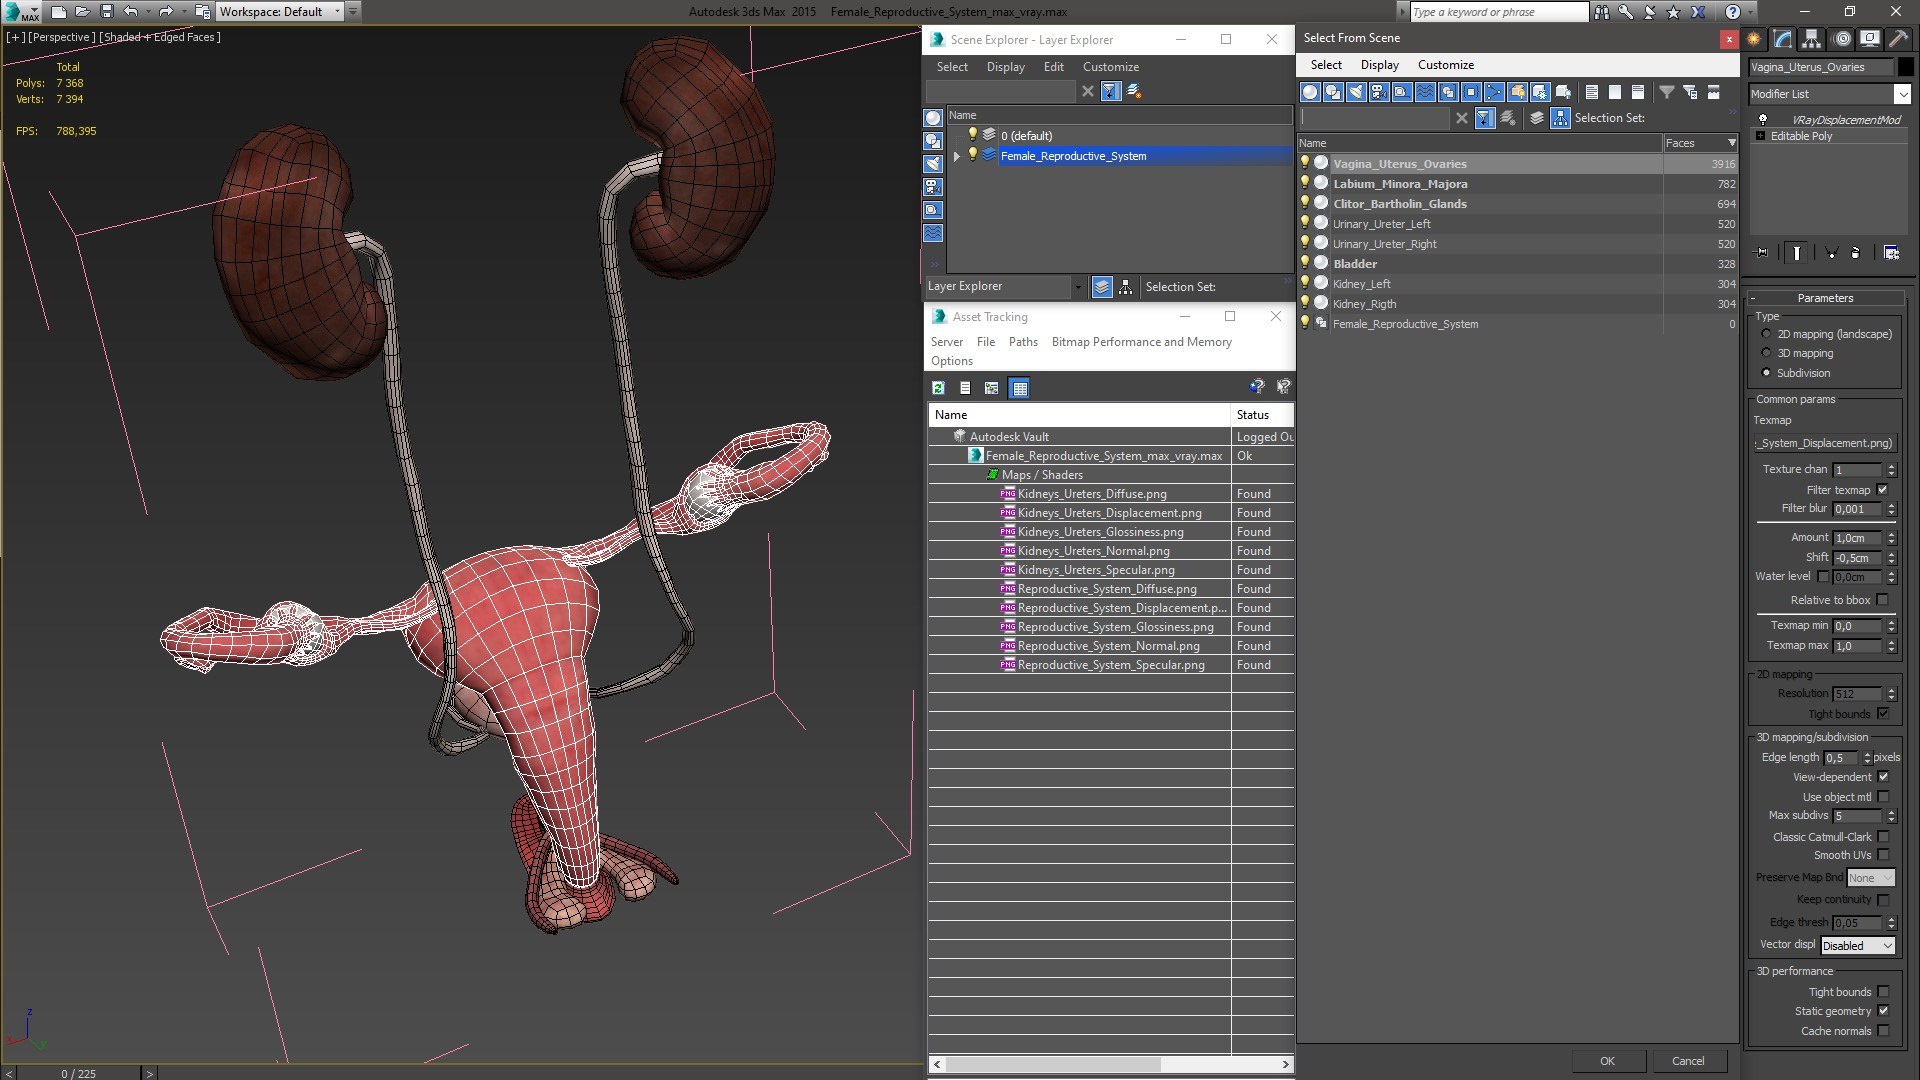Switch to the Modify command panel tab

click(x=1783, y=39)
